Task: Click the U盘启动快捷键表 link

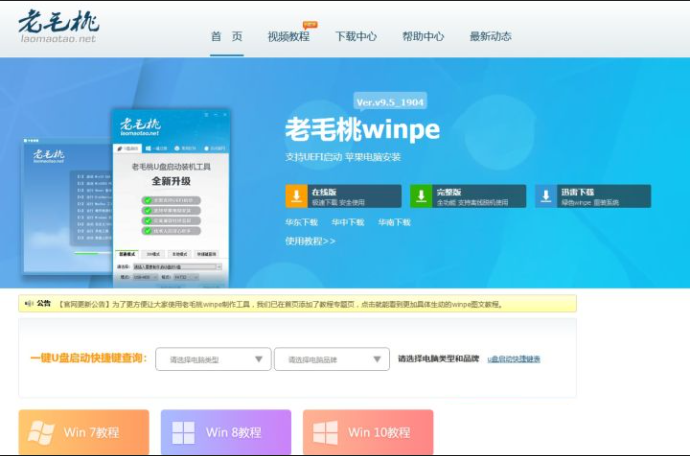Action: pyautogui.click(x=514, y=359)
